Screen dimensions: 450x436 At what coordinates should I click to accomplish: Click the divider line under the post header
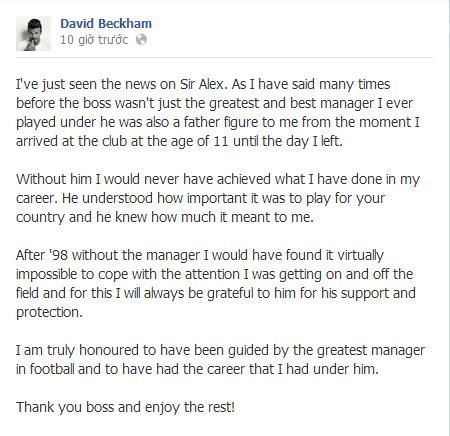point(224,58)
